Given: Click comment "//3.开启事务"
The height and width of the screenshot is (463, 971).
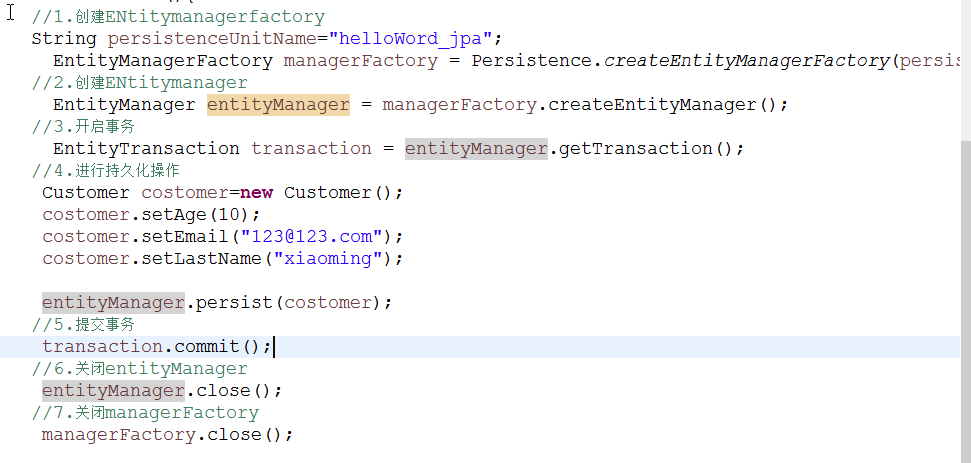Looking at the screenshot, I should coord(83,126).
